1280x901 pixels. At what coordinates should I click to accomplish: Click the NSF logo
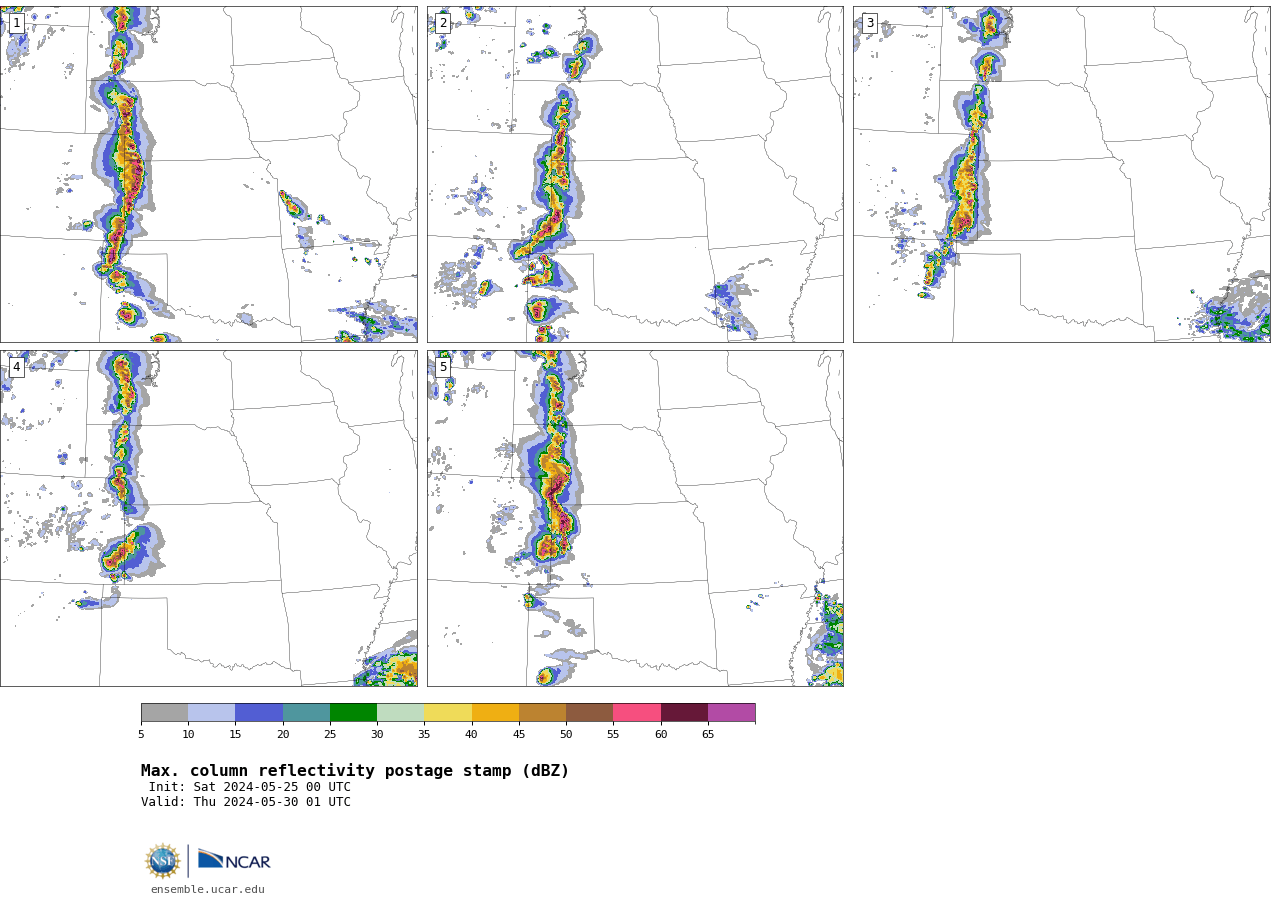[163, 861]
